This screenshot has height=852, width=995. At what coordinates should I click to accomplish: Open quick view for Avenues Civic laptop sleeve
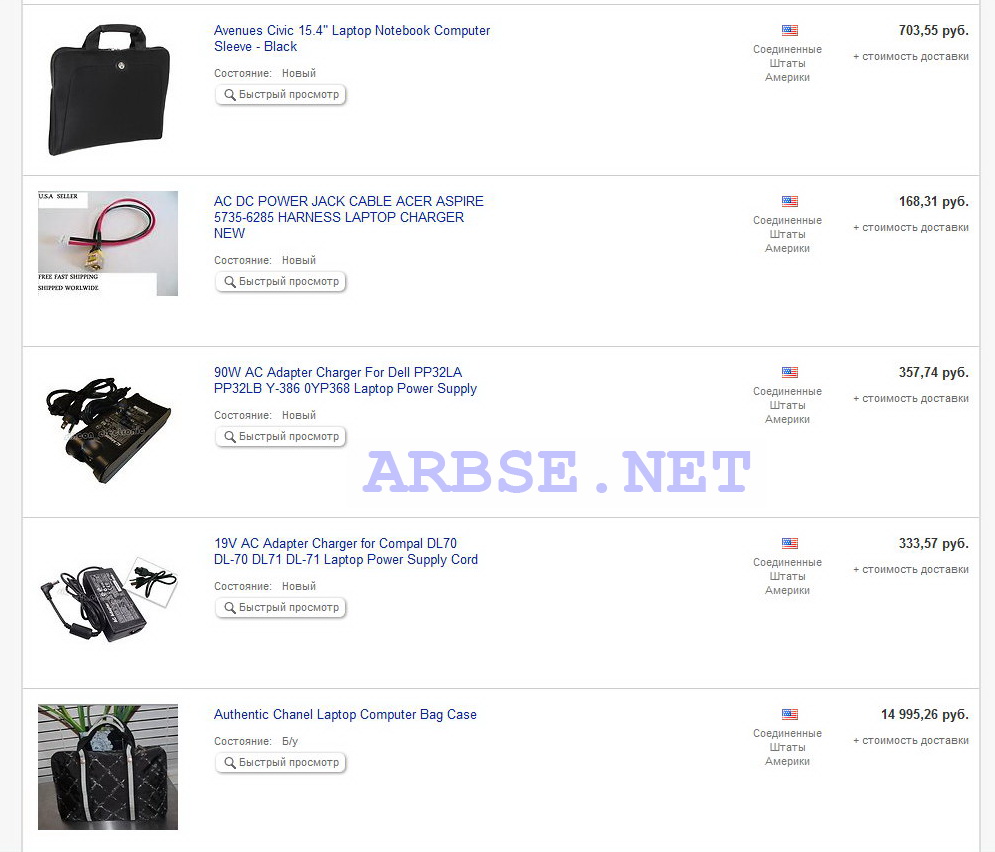coord(280,95)
